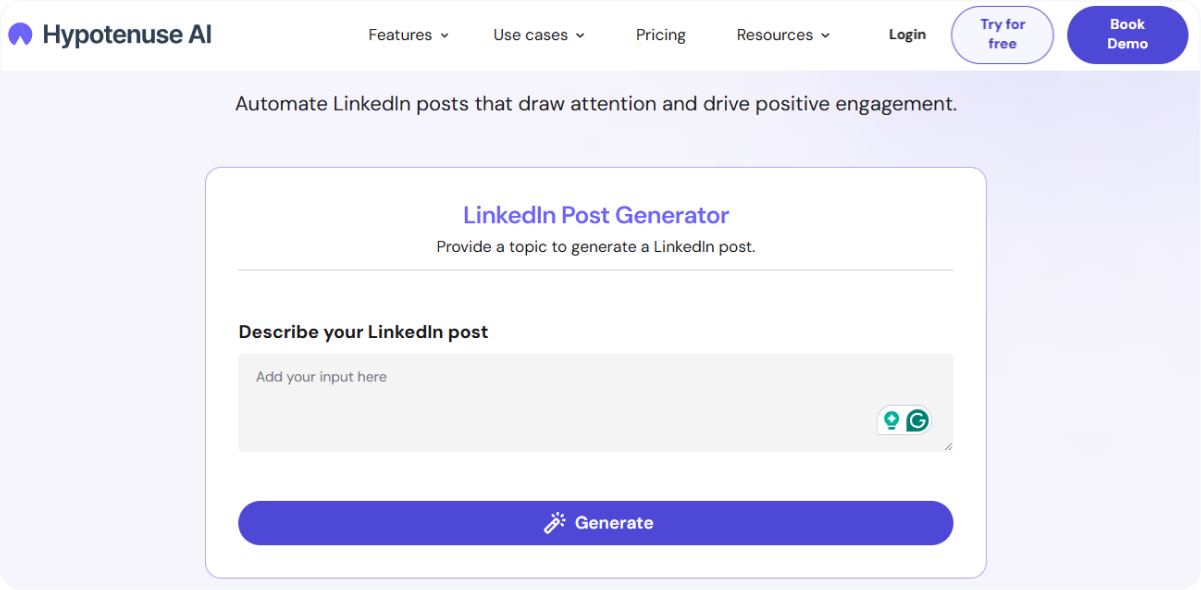1201x590 pixels.
Task: Click the Book Demo button
Action: click(1127, 35)
